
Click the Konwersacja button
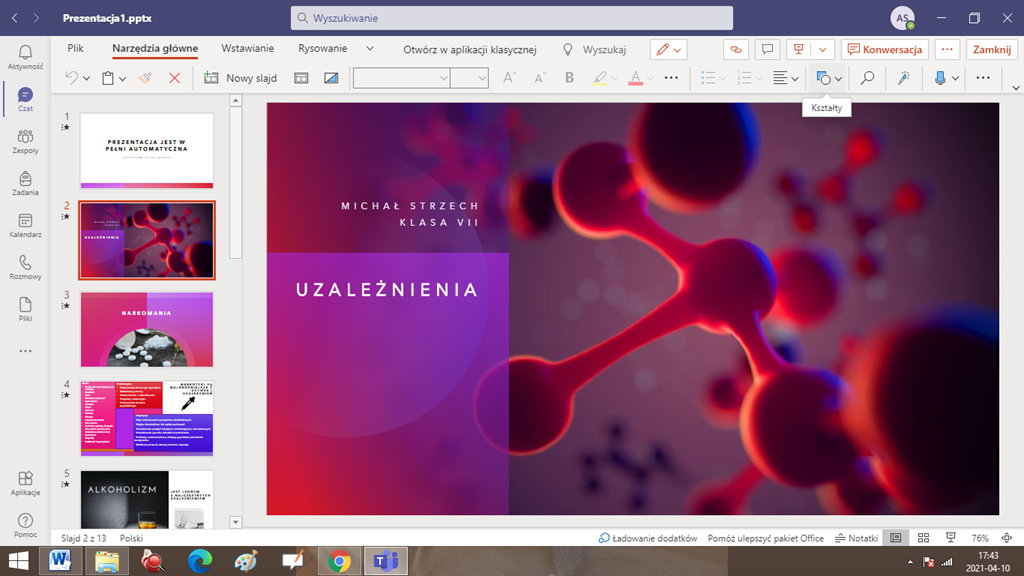point(885,49)
